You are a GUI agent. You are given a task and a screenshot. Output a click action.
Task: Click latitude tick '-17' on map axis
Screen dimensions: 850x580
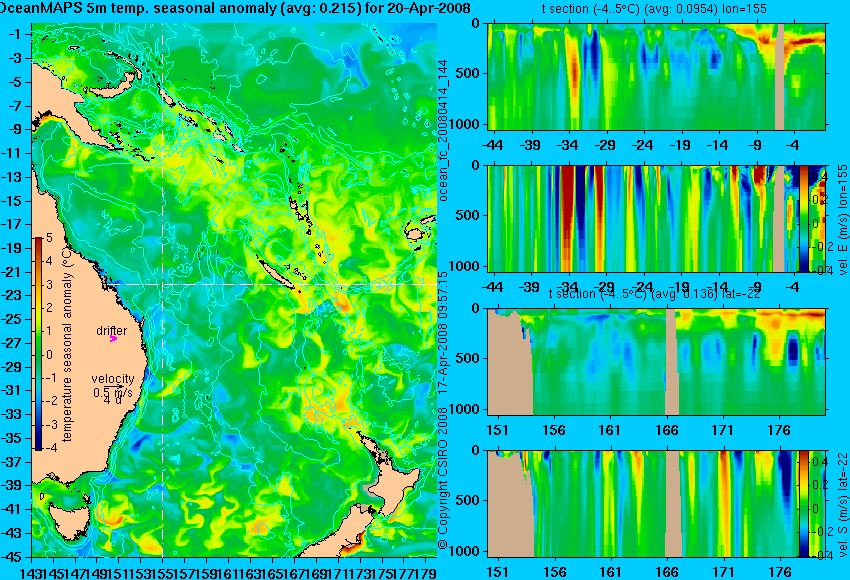12,224
